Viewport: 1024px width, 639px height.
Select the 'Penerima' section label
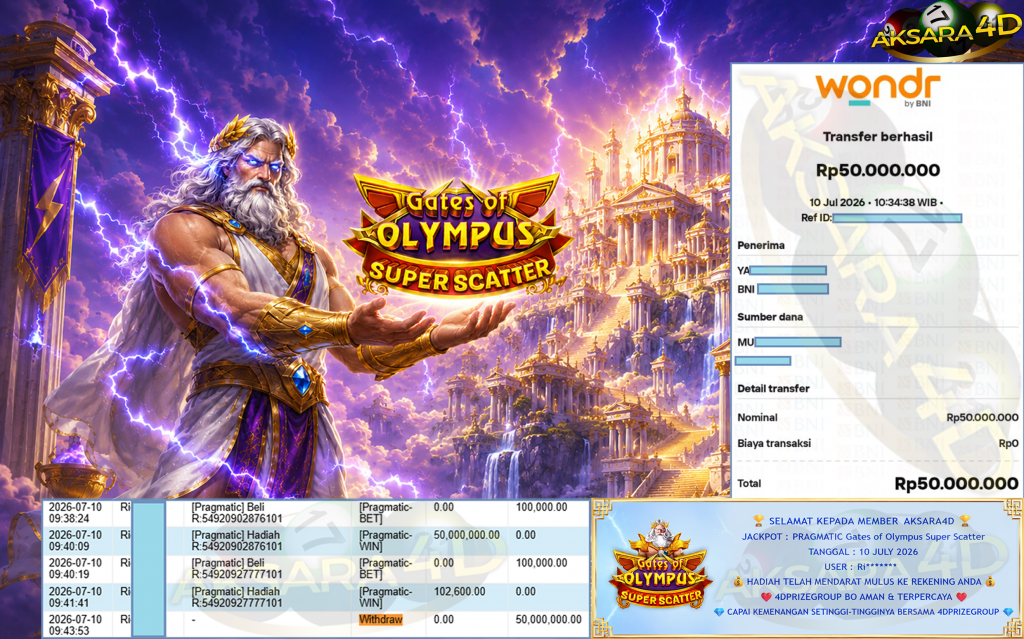(761, 245)
